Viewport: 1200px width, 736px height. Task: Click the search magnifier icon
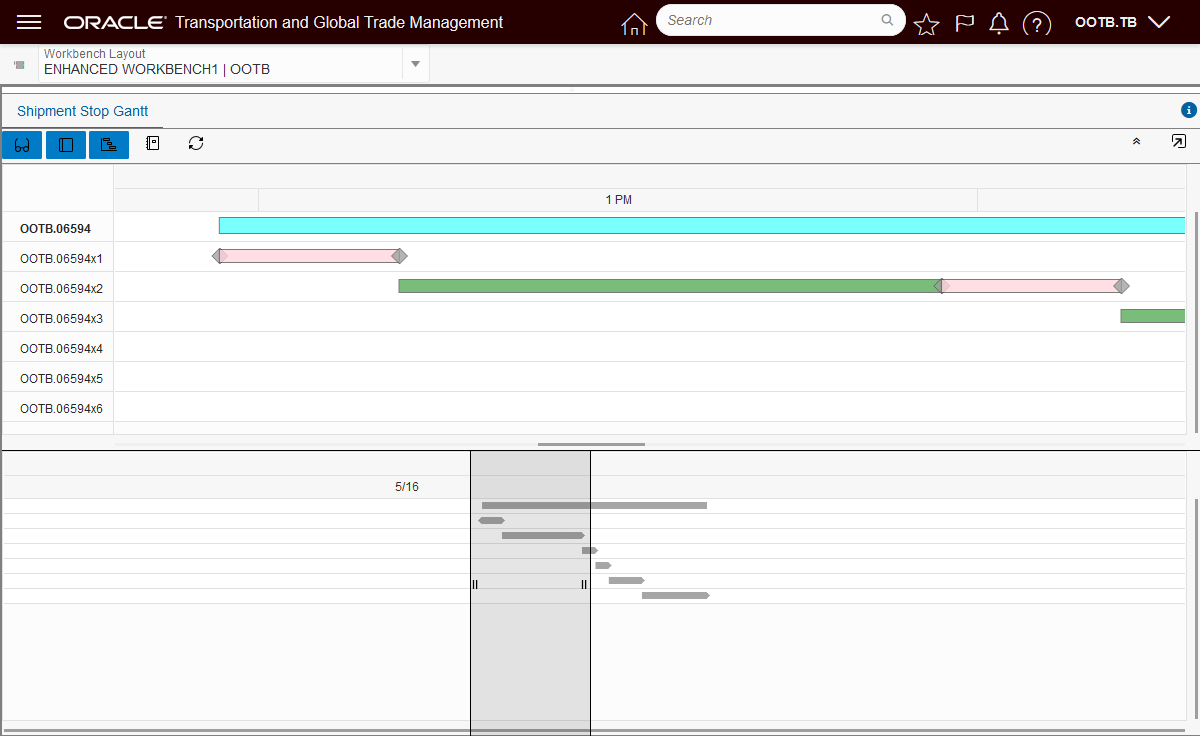click(887, 20)
